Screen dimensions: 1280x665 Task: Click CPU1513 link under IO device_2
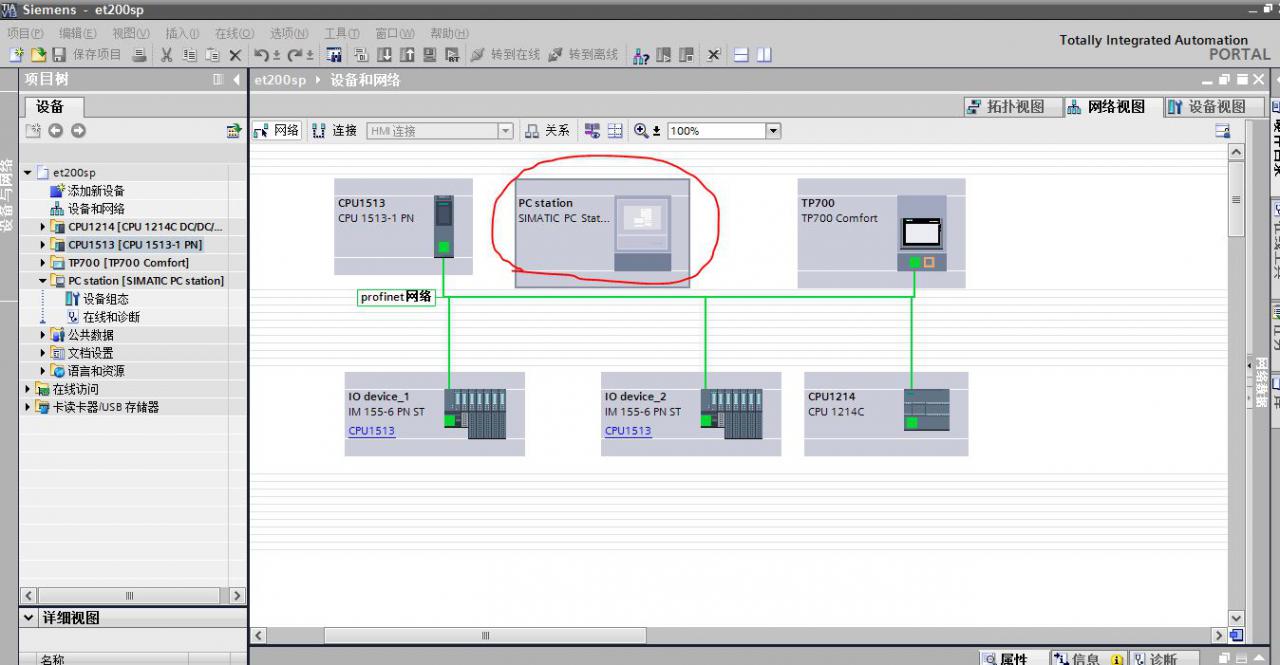[x=627, y=431]
